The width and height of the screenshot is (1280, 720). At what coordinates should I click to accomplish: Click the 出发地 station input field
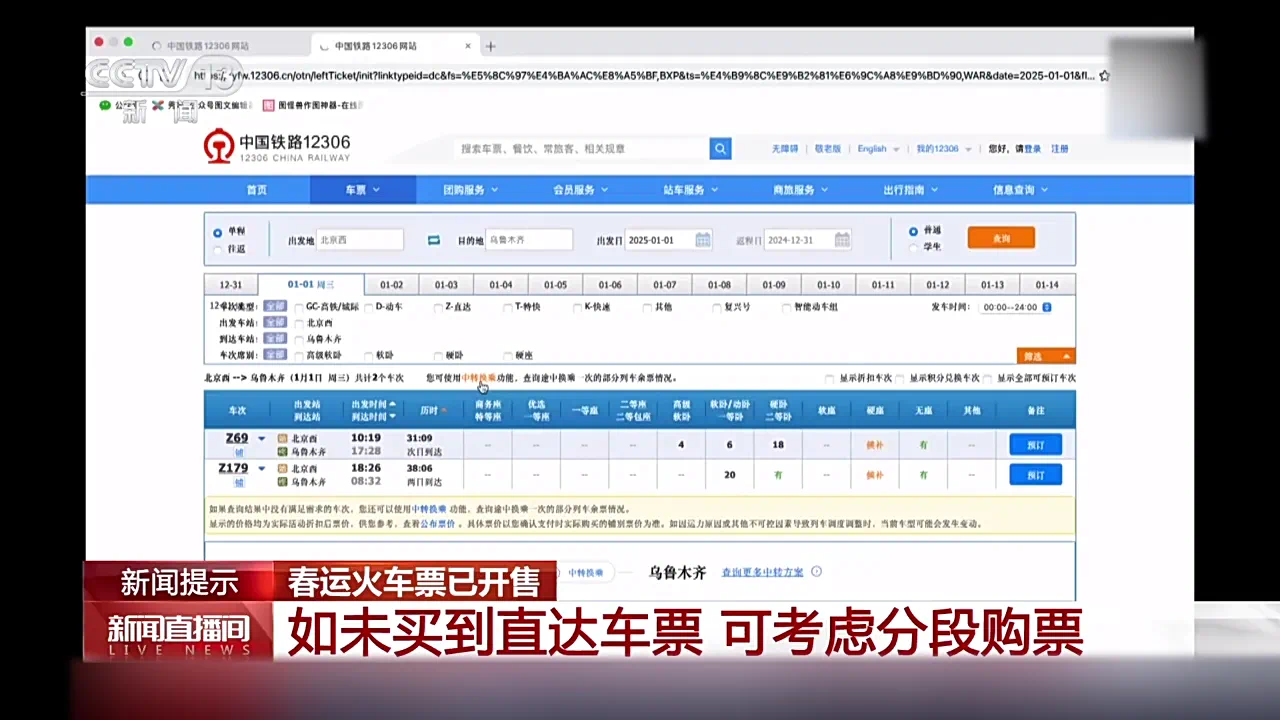[x=359, y=240]
